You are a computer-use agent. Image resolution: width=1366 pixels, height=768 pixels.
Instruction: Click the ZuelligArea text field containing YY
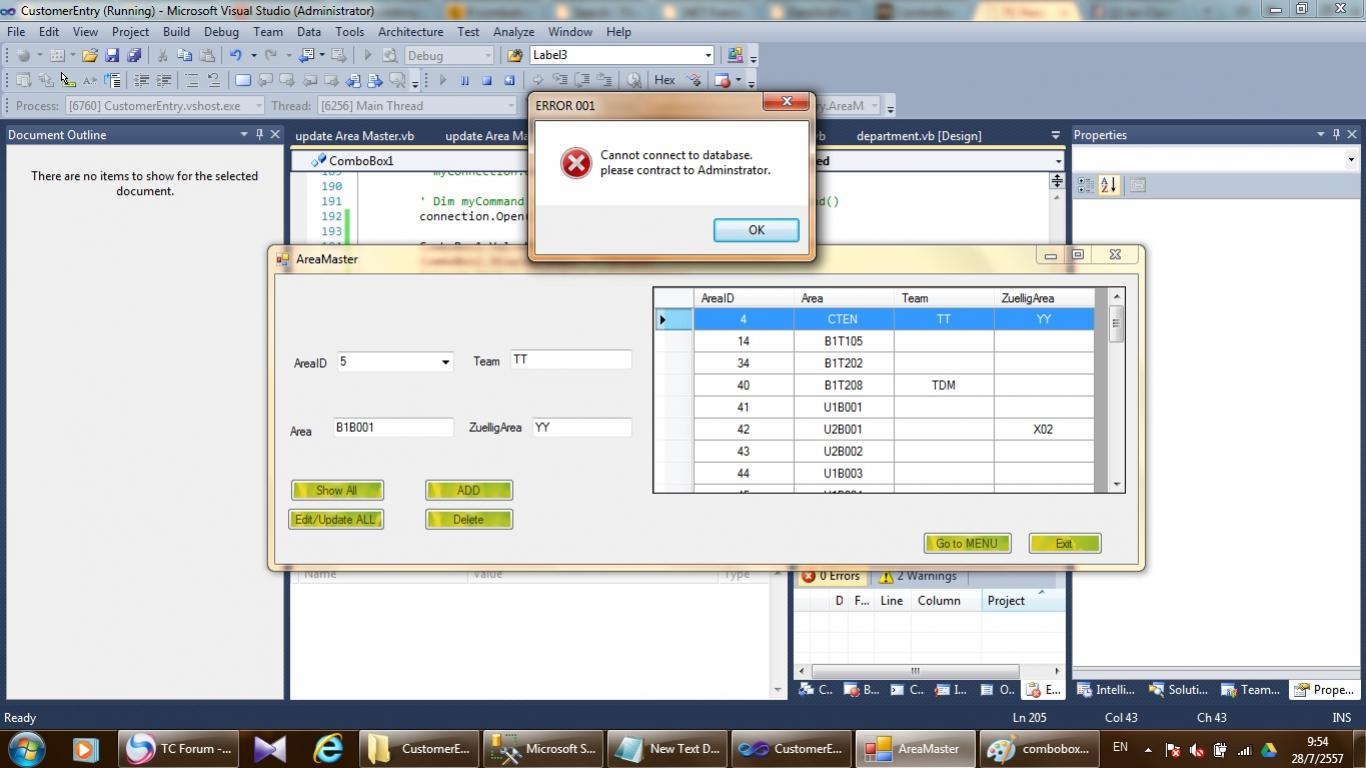582,427
